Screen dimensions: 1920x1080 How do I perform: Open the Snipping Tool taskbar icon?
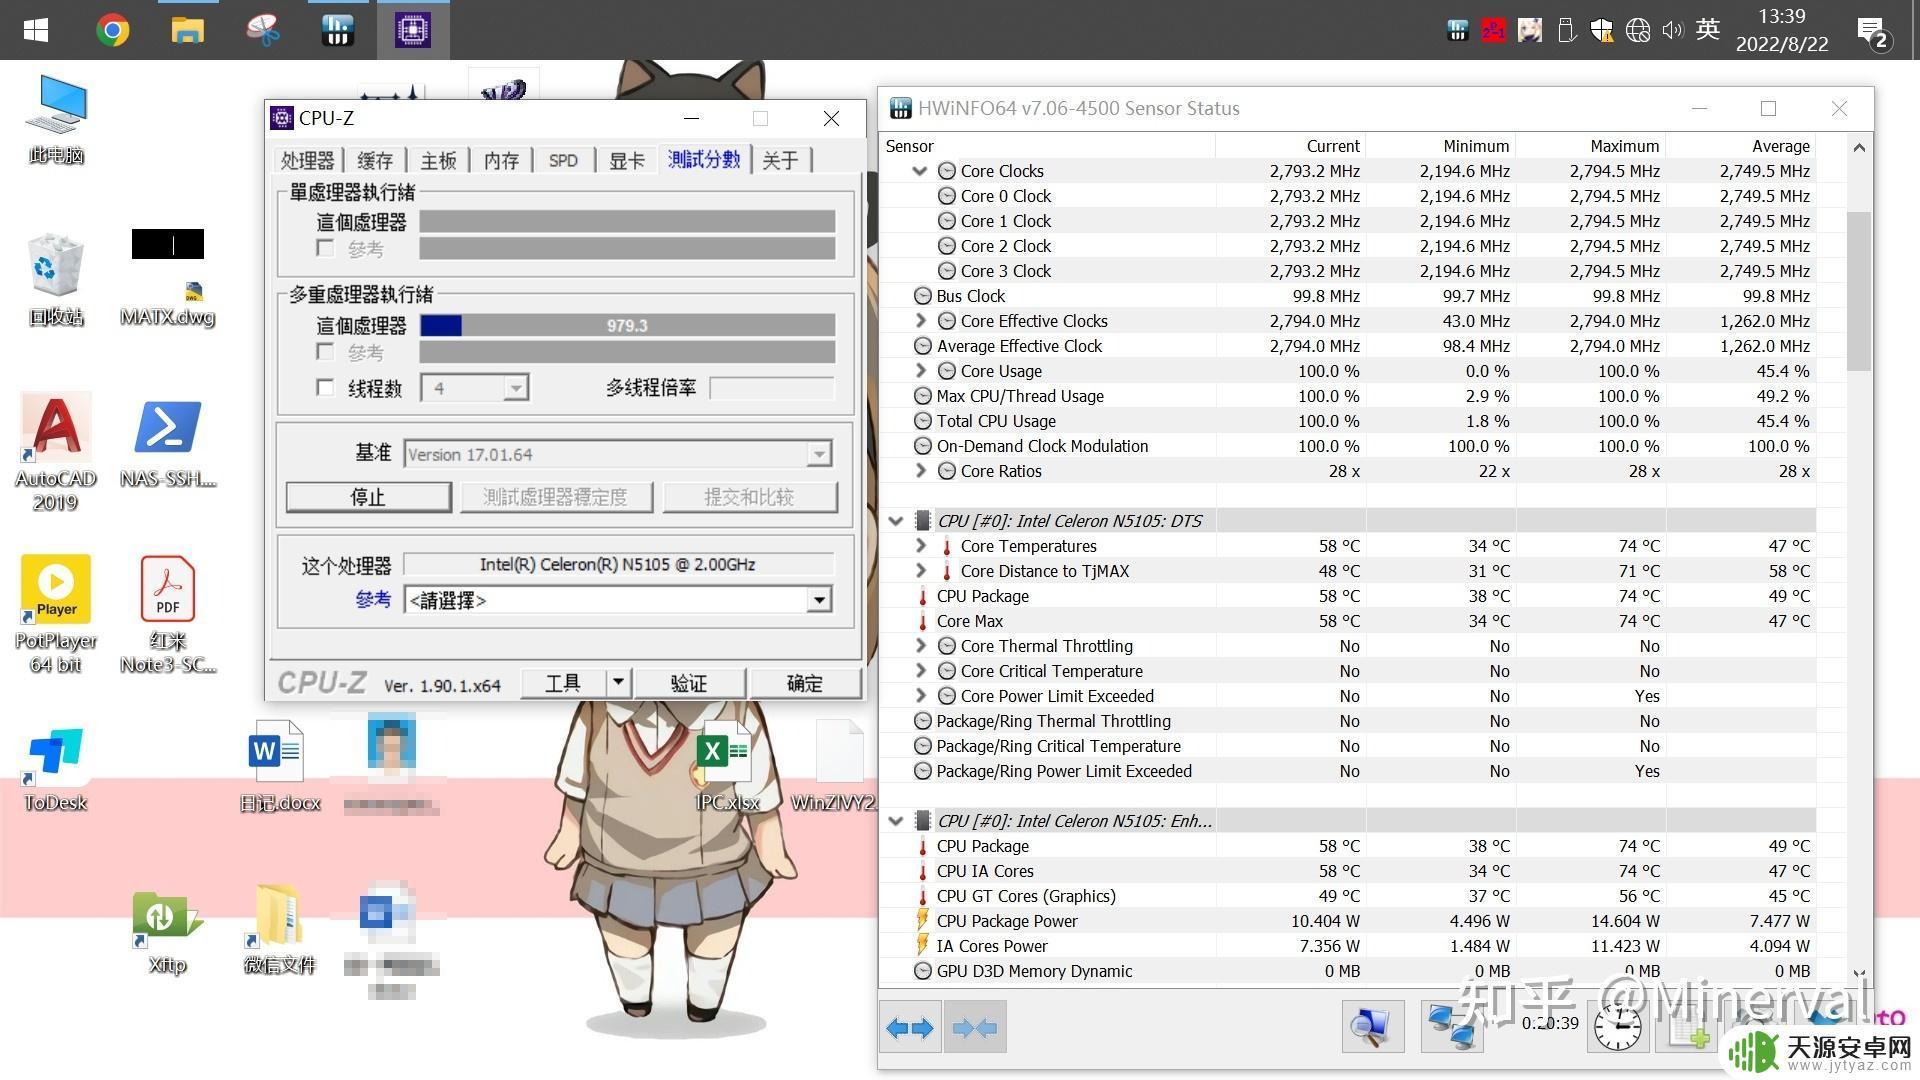pos(262,30)
